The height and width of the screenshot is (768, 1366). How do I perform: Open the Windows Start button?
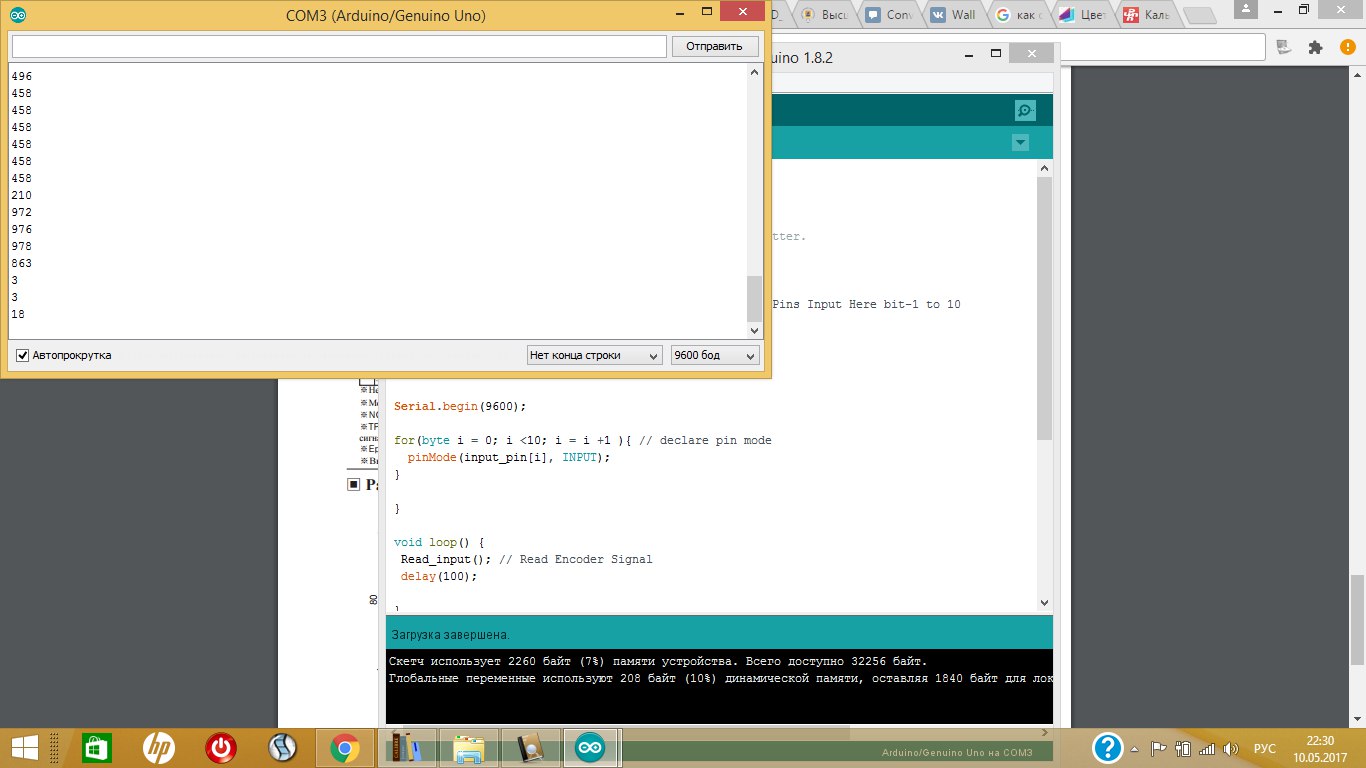pyautogui.click(x=25, y=747)
